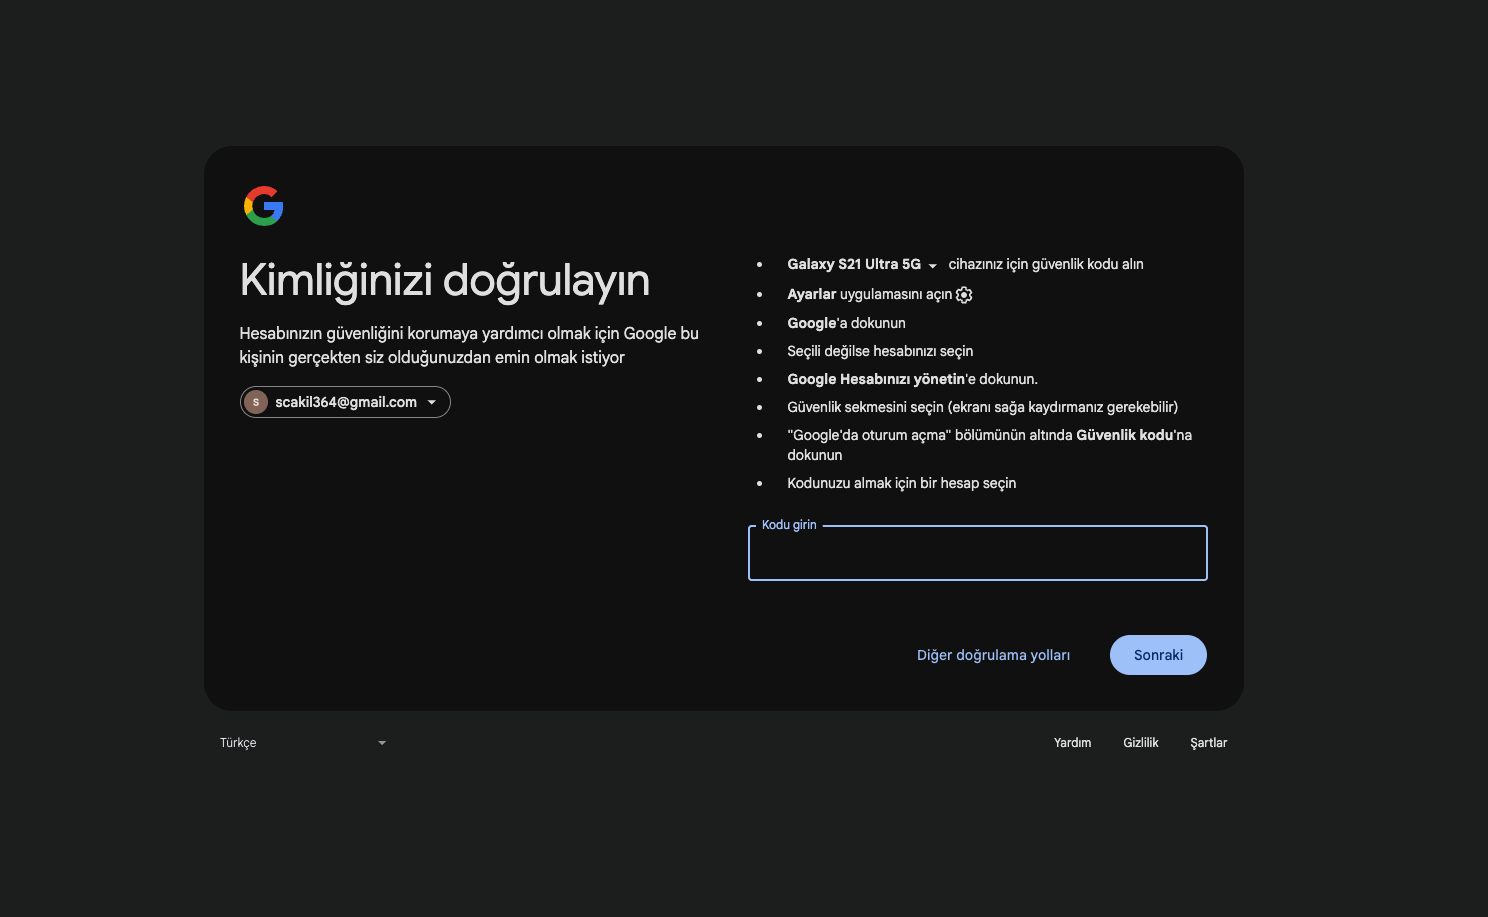Open the Türkçe language selector
This screenshot has height=917, width=1488.
[303, 743]
